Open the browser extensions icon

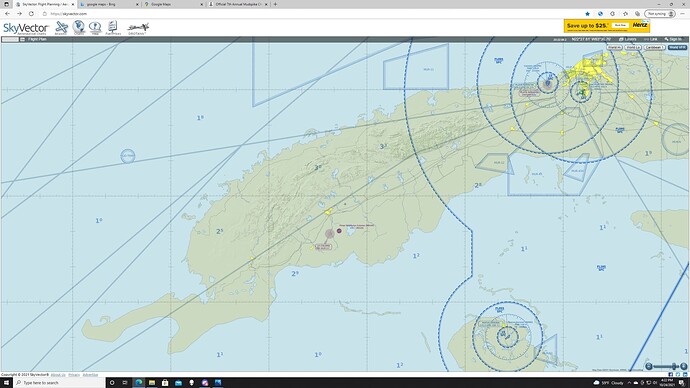point(613,14)
